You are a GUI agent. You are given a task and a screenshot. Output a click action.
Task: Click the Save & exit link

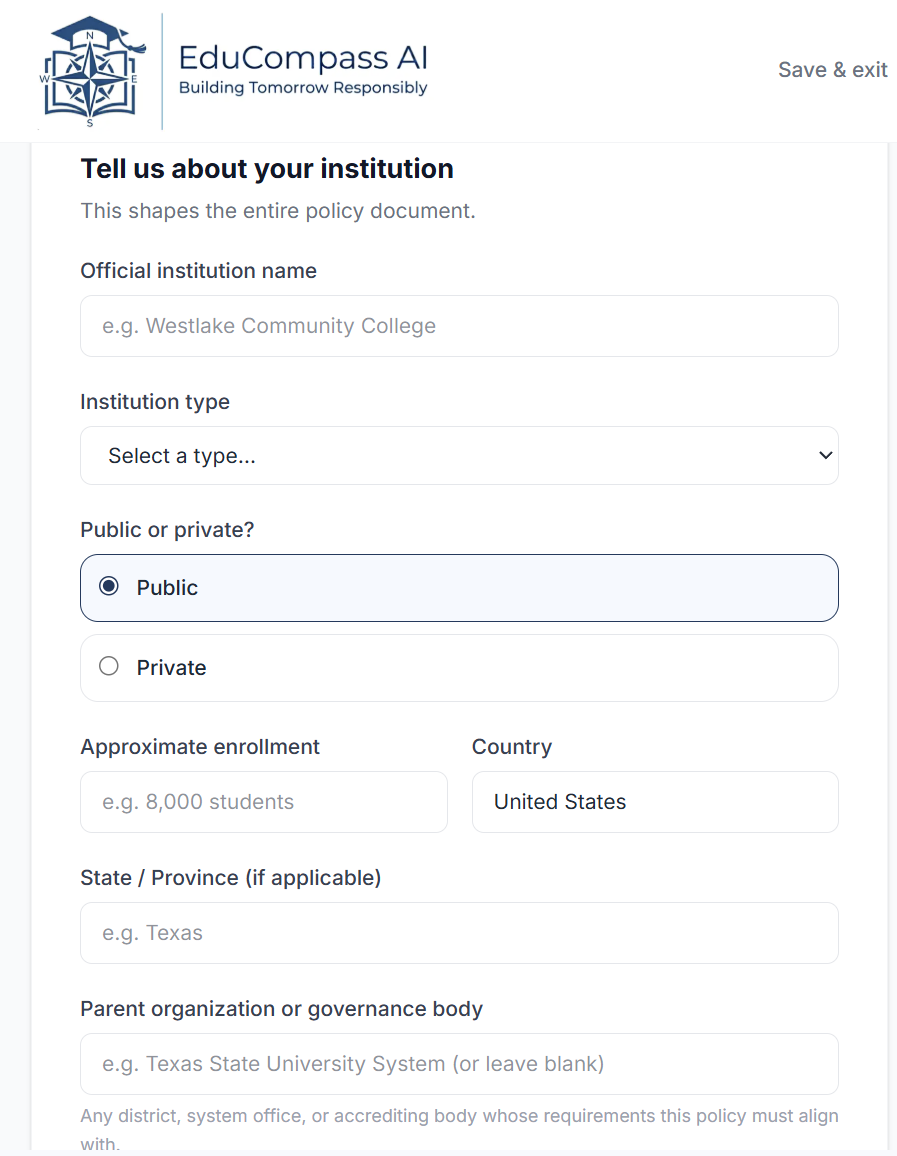[x=833, y=70]
